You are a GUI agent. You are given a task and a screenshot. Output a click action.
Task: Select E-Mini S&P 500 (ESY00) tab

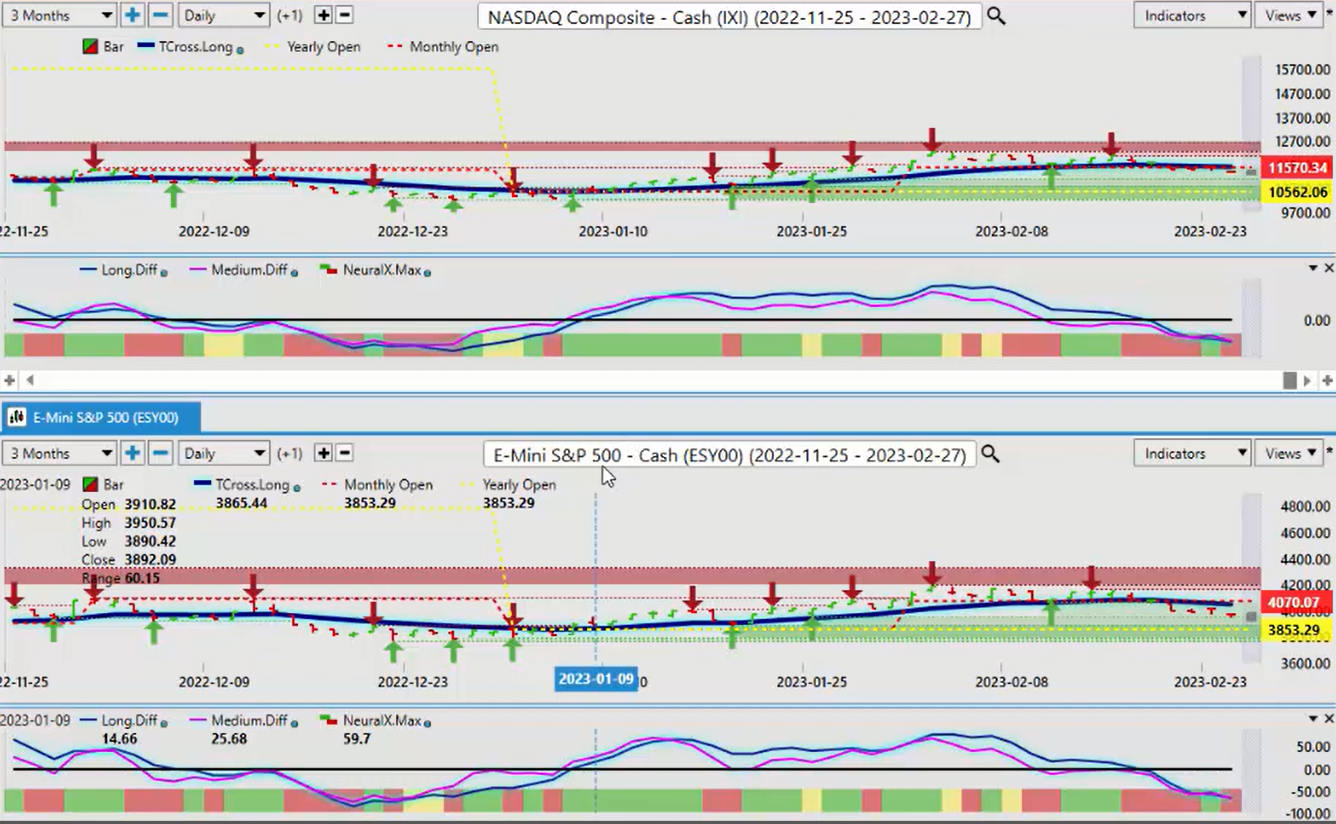tap(103, 417)
